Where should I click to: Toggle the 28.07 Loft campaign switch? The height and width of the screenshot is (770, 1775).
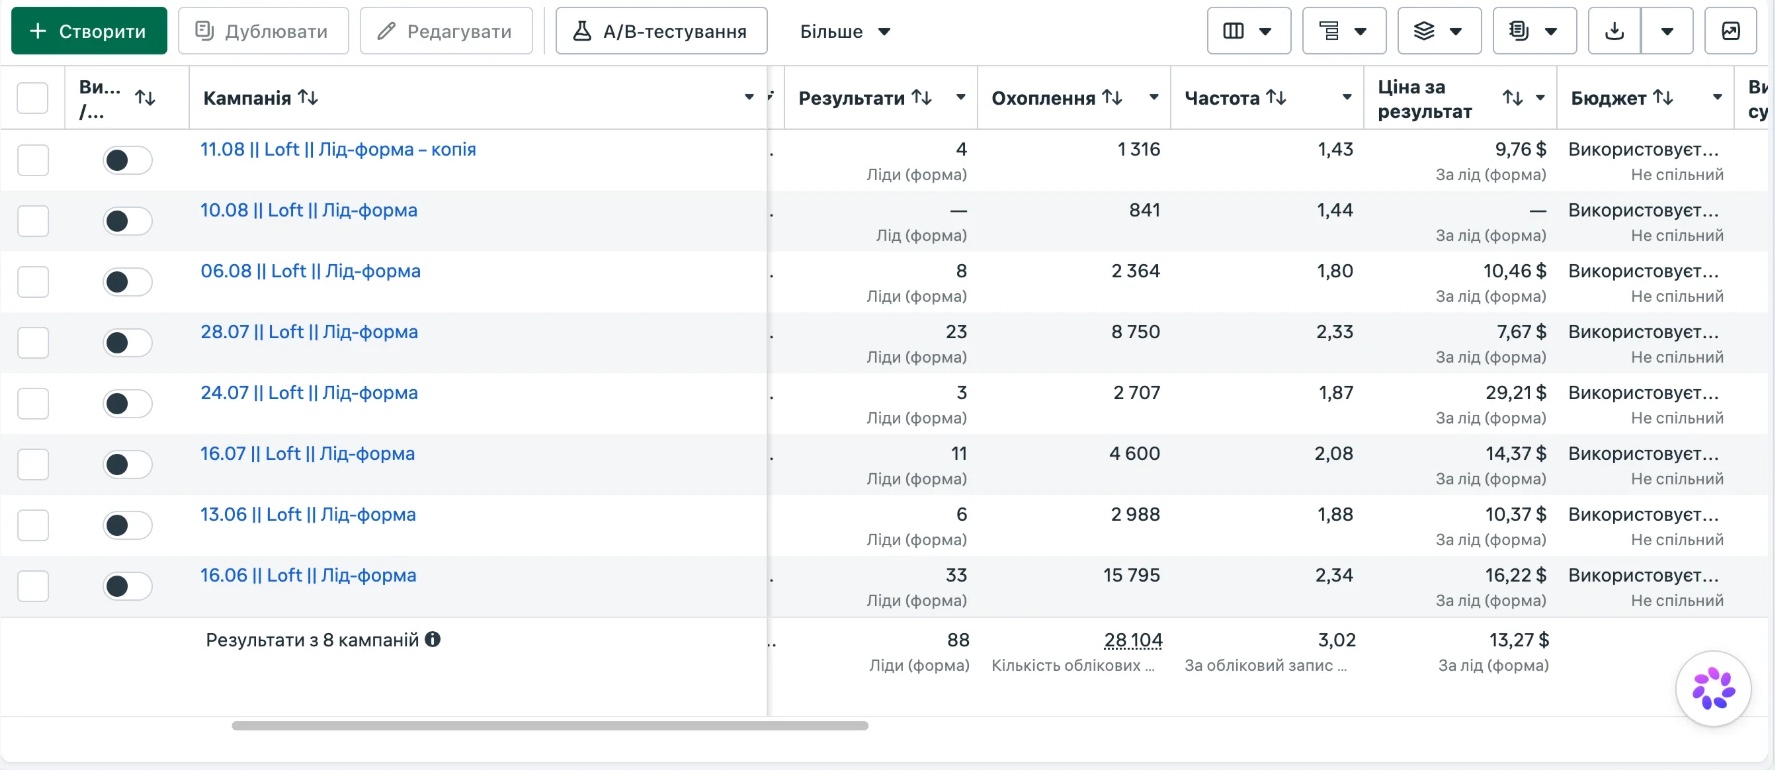point(128,343)
